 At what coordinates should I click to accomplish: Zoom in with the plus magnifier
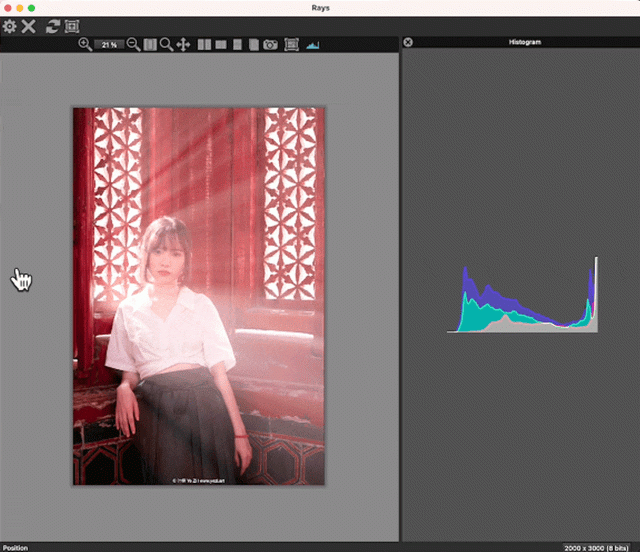(x=85, y=44)
